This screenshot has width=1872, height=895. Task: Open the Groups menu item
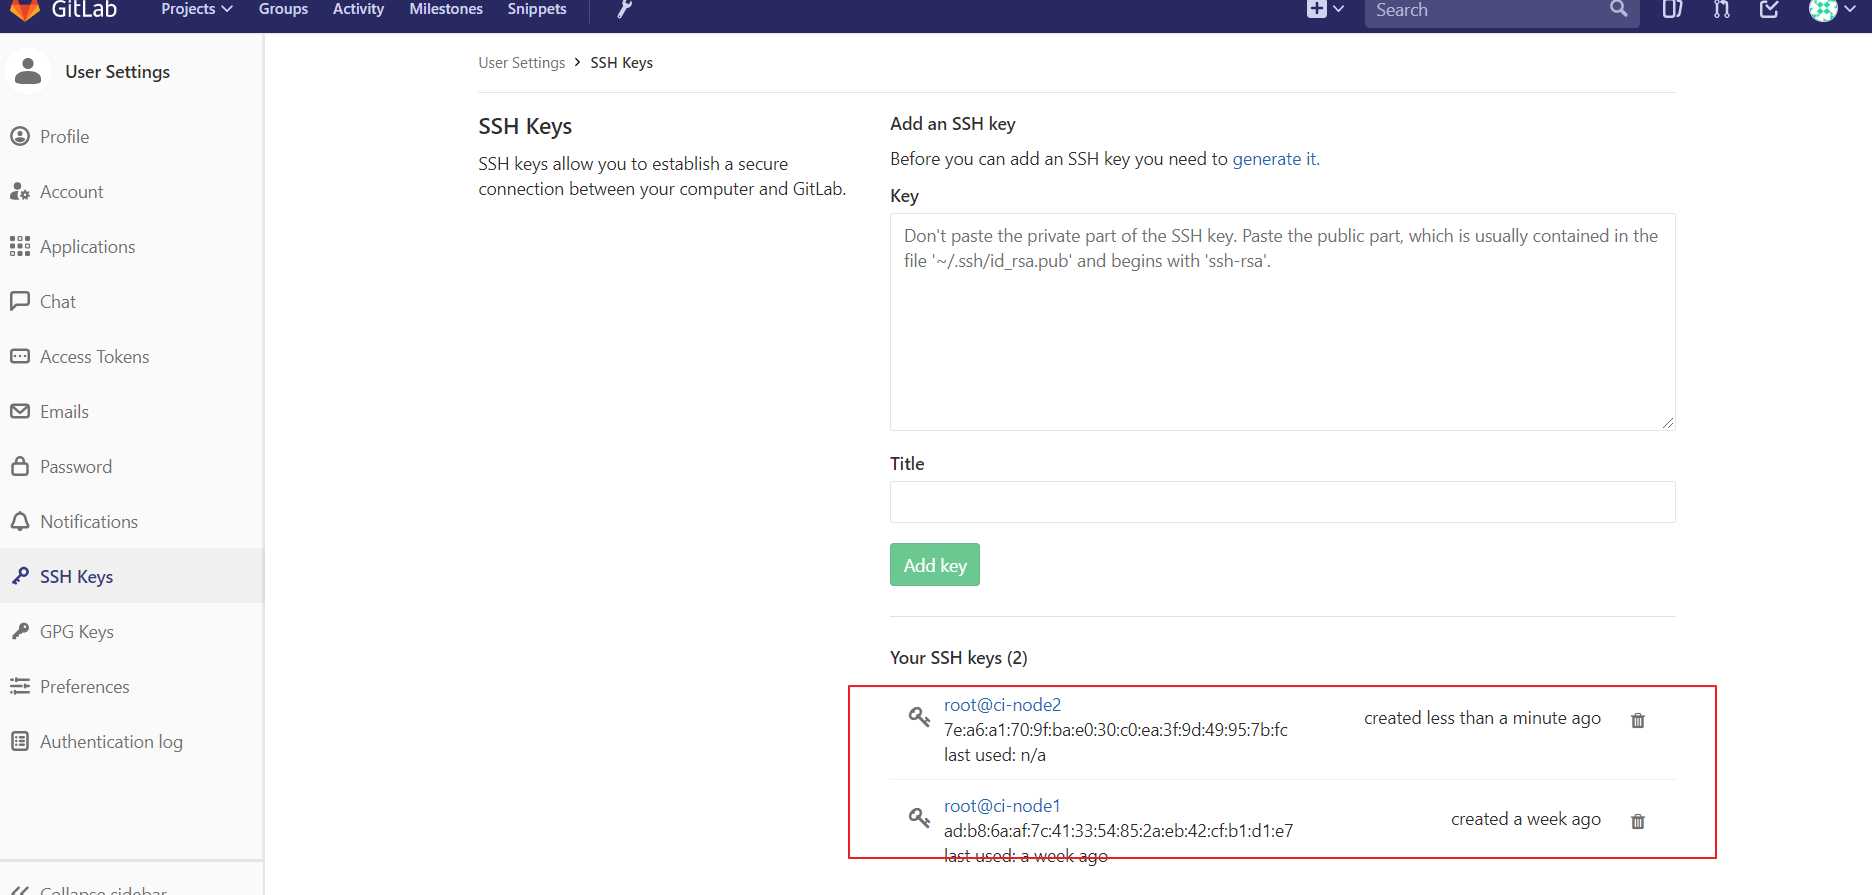tap(283, 9)
